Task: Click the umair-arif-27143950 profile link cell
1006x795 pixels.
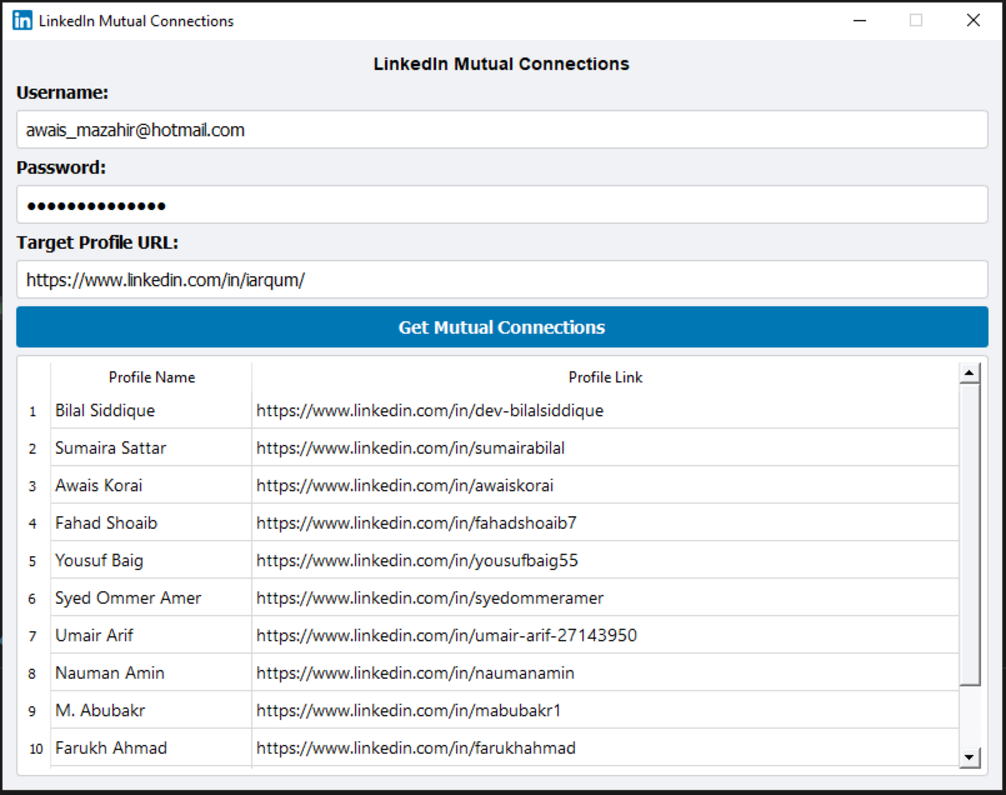Action: pos(605,635)
